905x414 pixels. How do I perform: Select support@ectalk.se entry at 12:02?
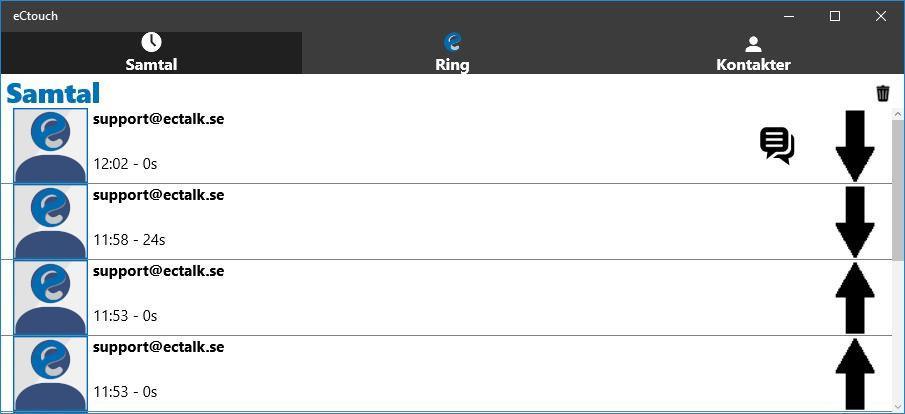(x=447, y=146)
